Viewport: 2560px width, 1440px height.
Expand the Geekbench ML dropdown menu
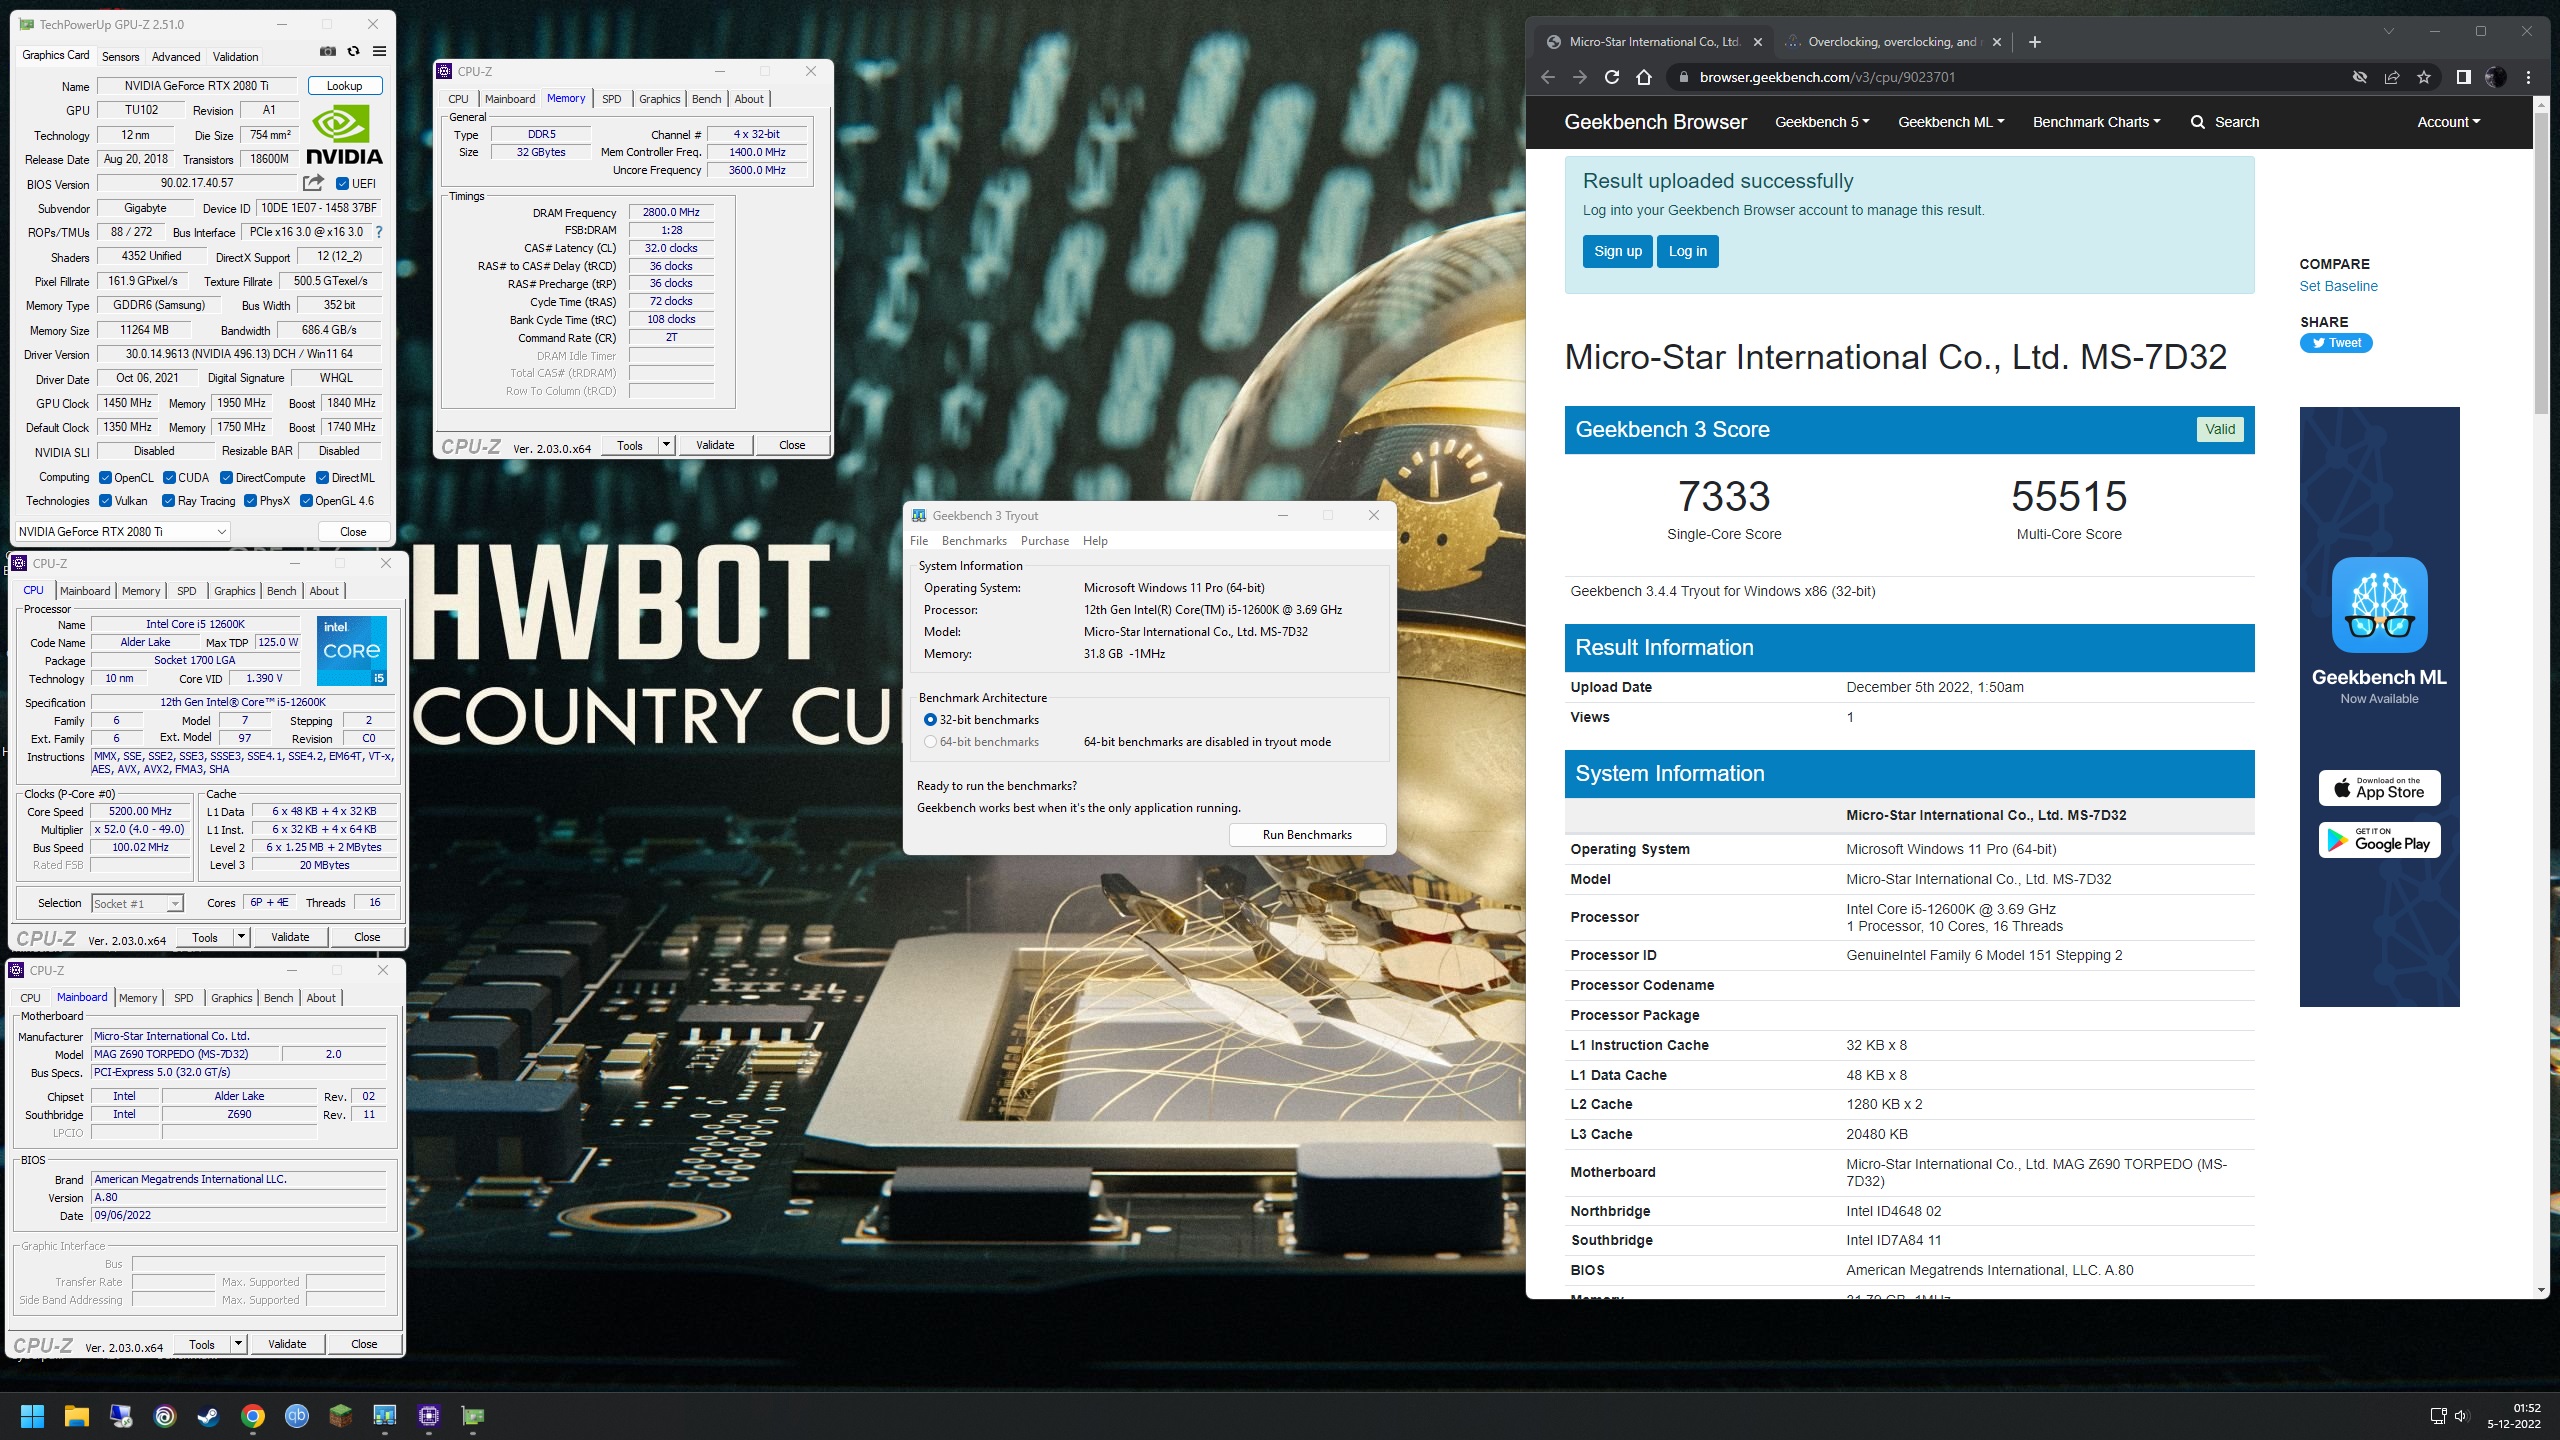[1951, 122]
